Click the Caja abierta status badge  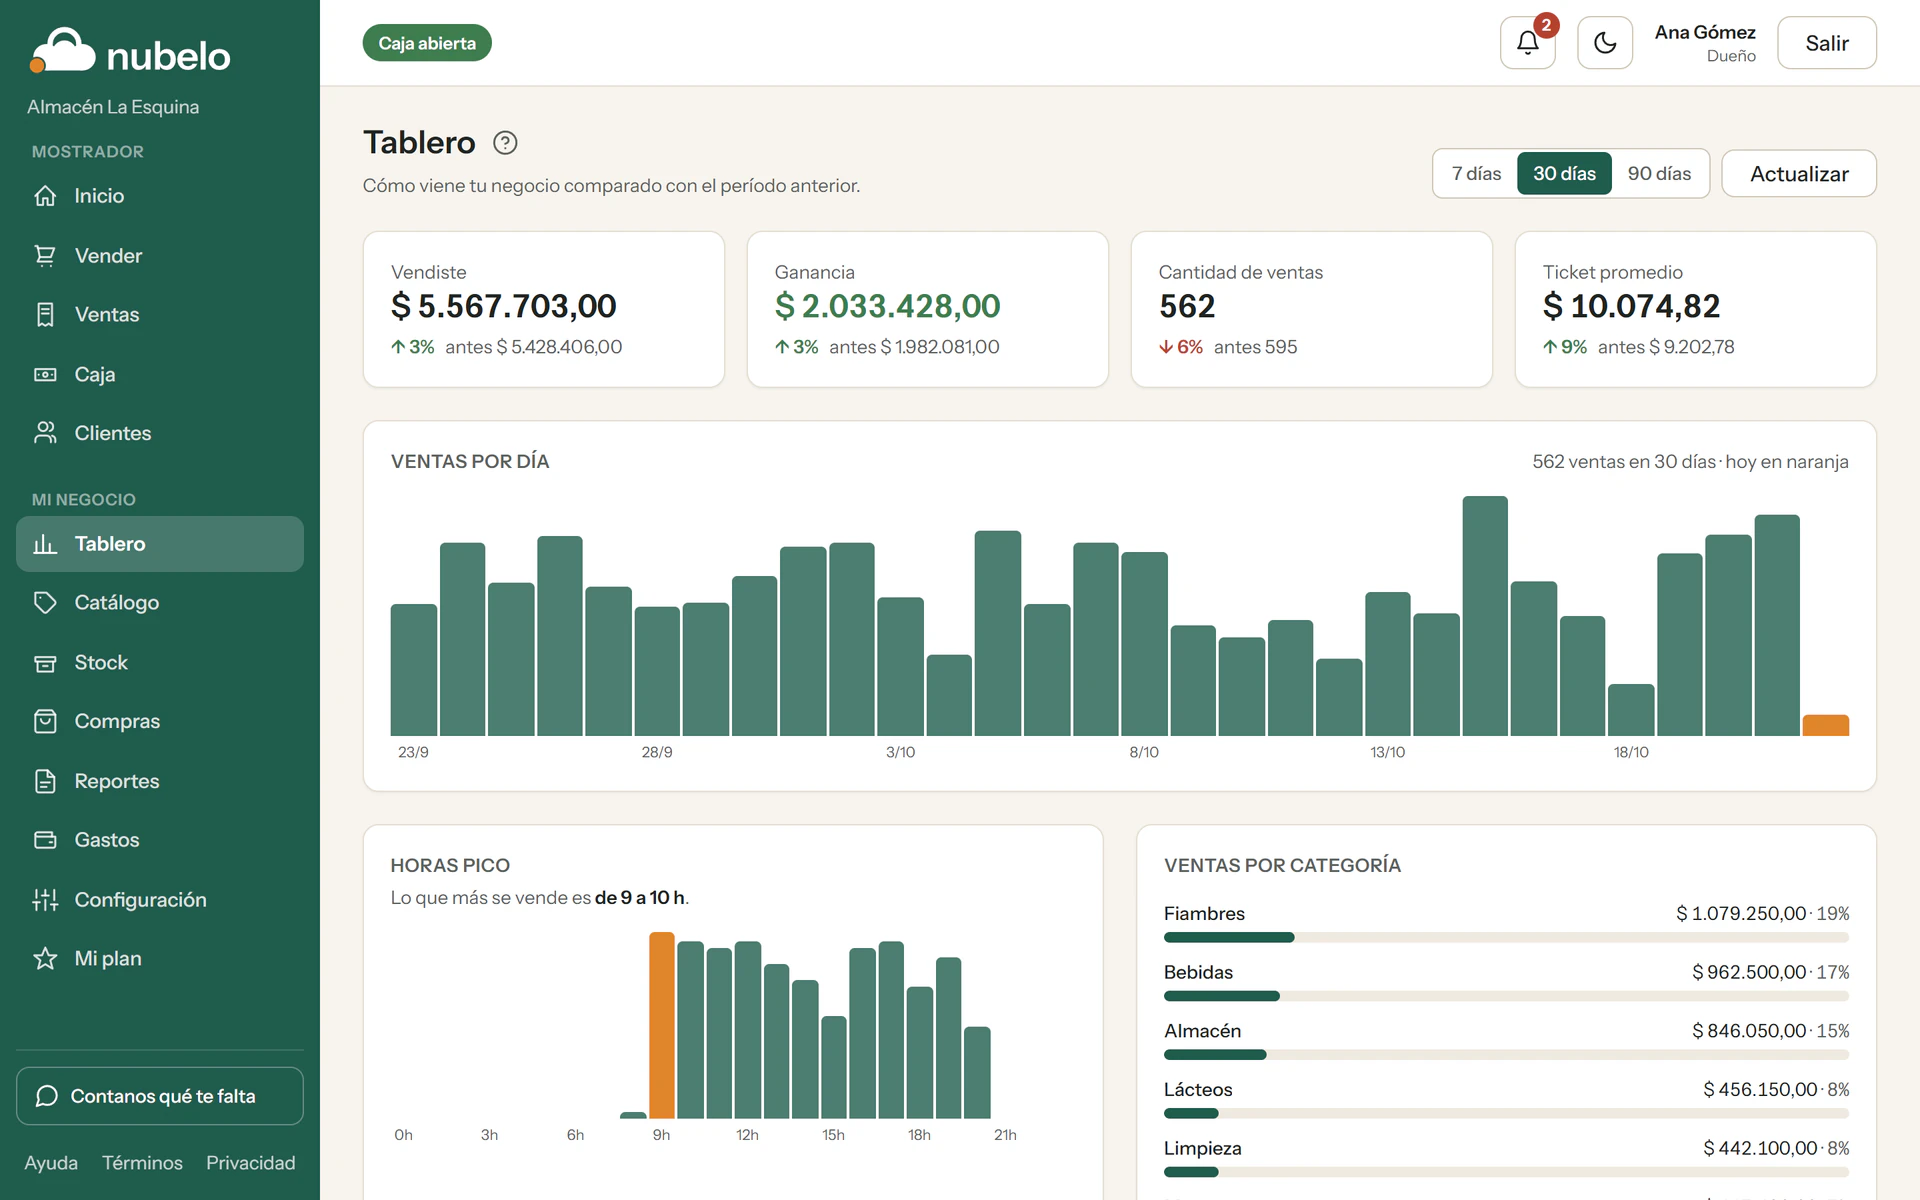point(427,43)
